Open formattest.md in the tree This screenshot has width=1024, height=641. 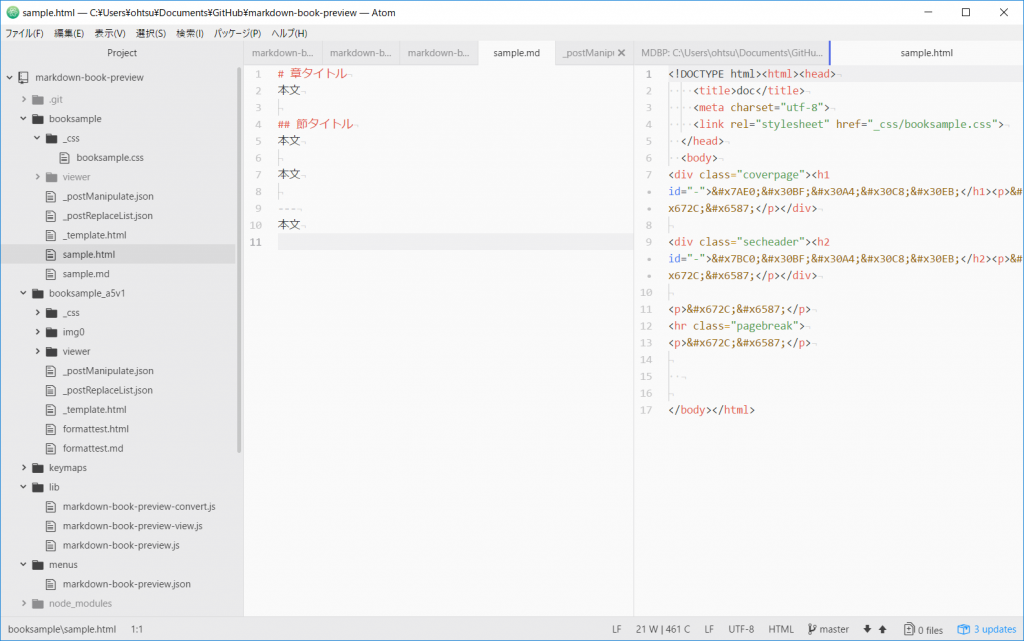coord(92,448)
